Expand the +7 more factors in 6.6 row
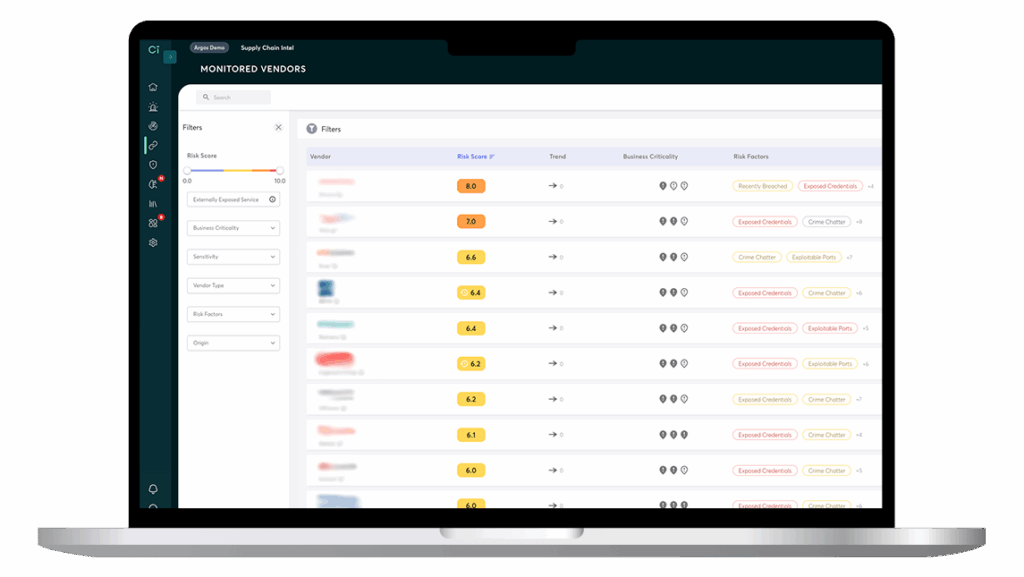 [850, 257]
